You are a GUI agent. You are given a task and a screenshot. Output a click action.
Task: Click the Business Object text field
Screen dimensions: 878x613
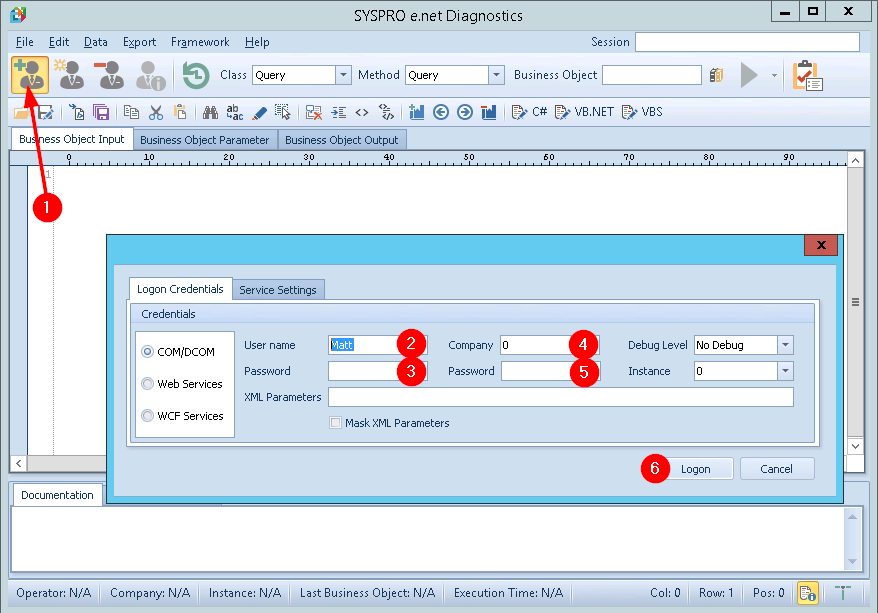pyautogui.click(x=652, y=75)
